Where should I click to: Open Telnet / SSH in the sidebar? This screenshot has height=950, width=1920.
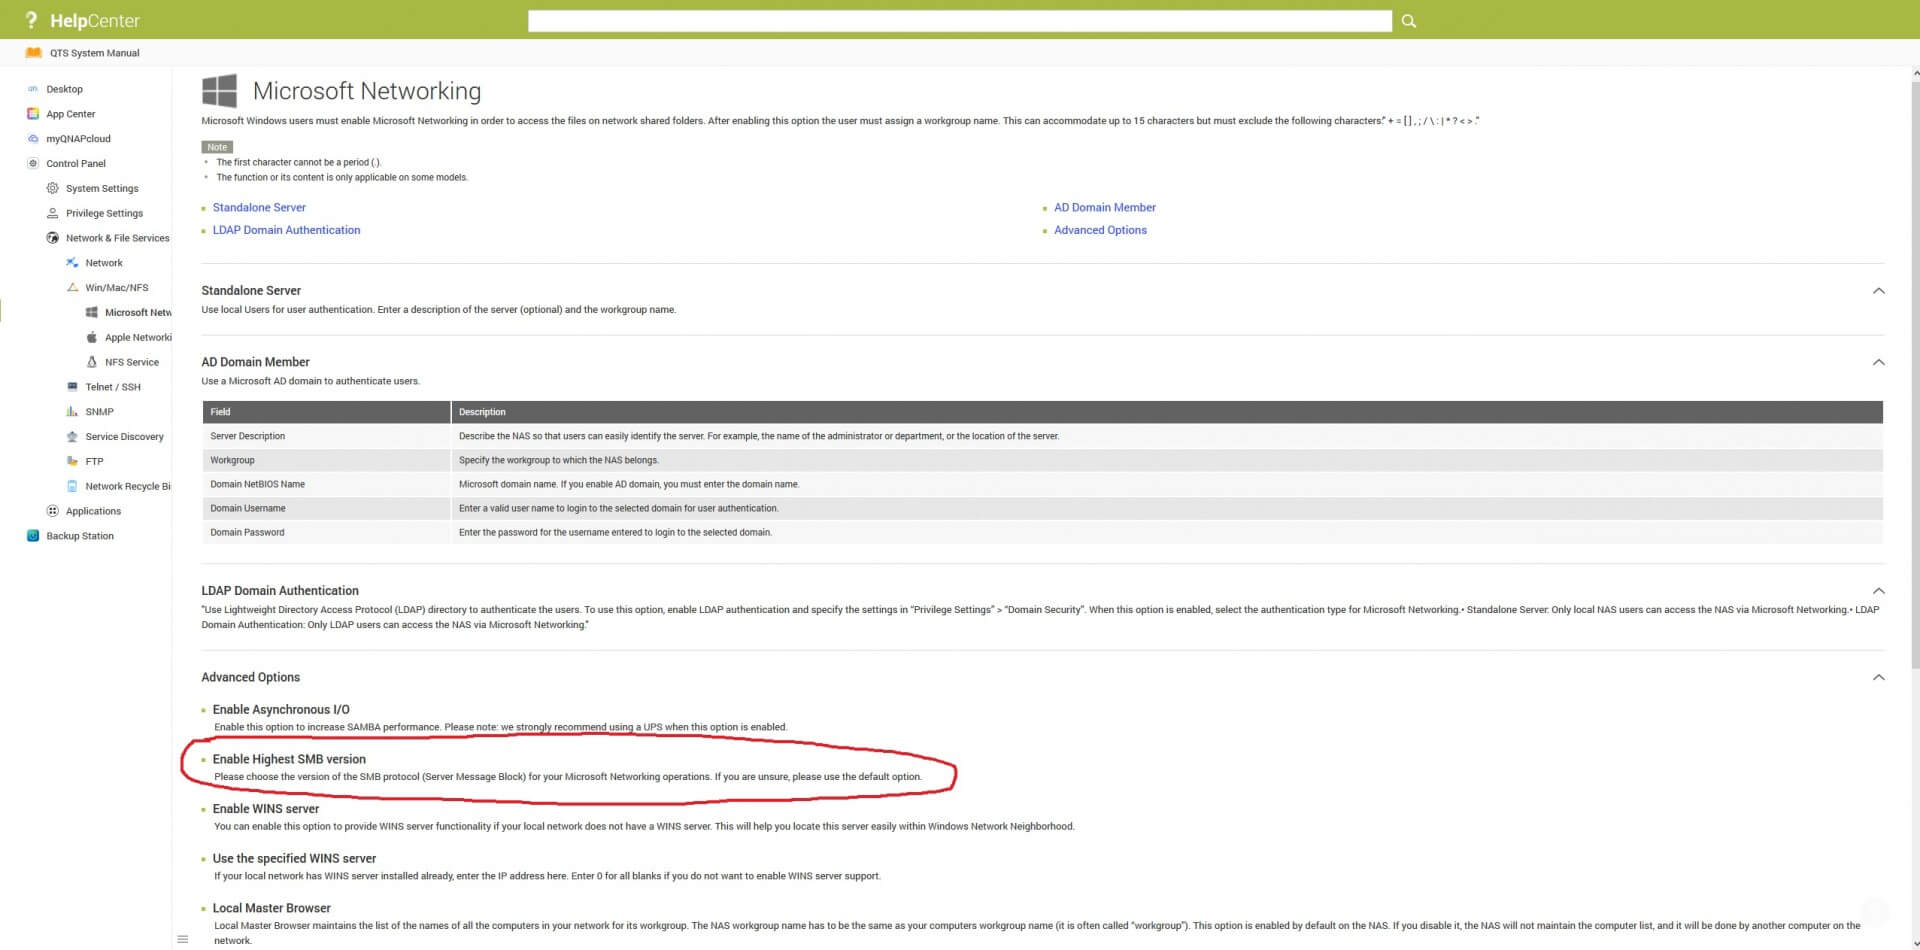click(112, 387)
